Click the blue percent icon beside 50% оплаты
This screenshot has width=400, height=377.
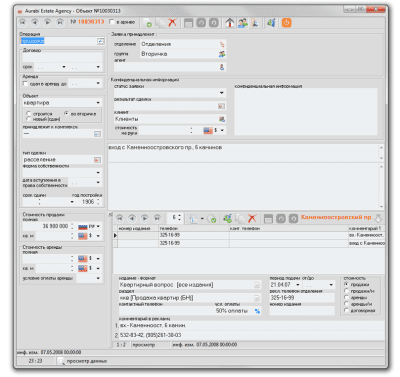tap(257, 311)
